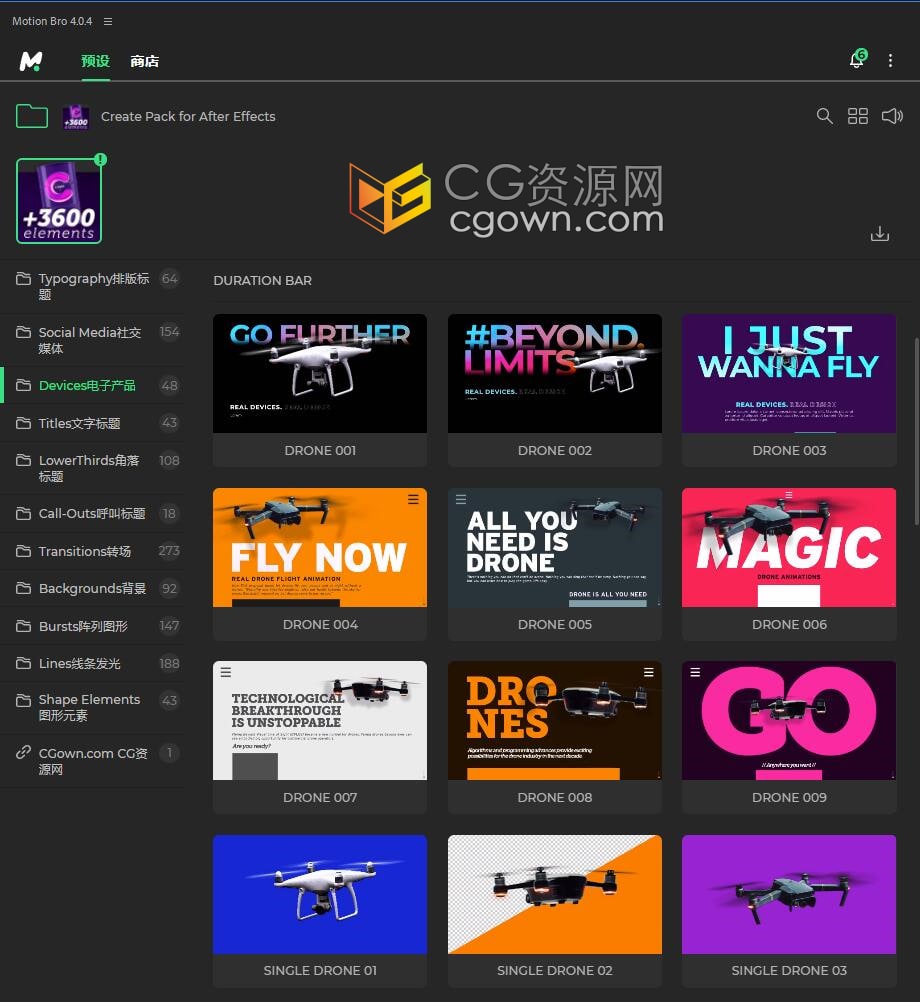Open LowerThirds角落标题 category
The width and height of the screenshot is (920, 1002).
tap(93, 468)
